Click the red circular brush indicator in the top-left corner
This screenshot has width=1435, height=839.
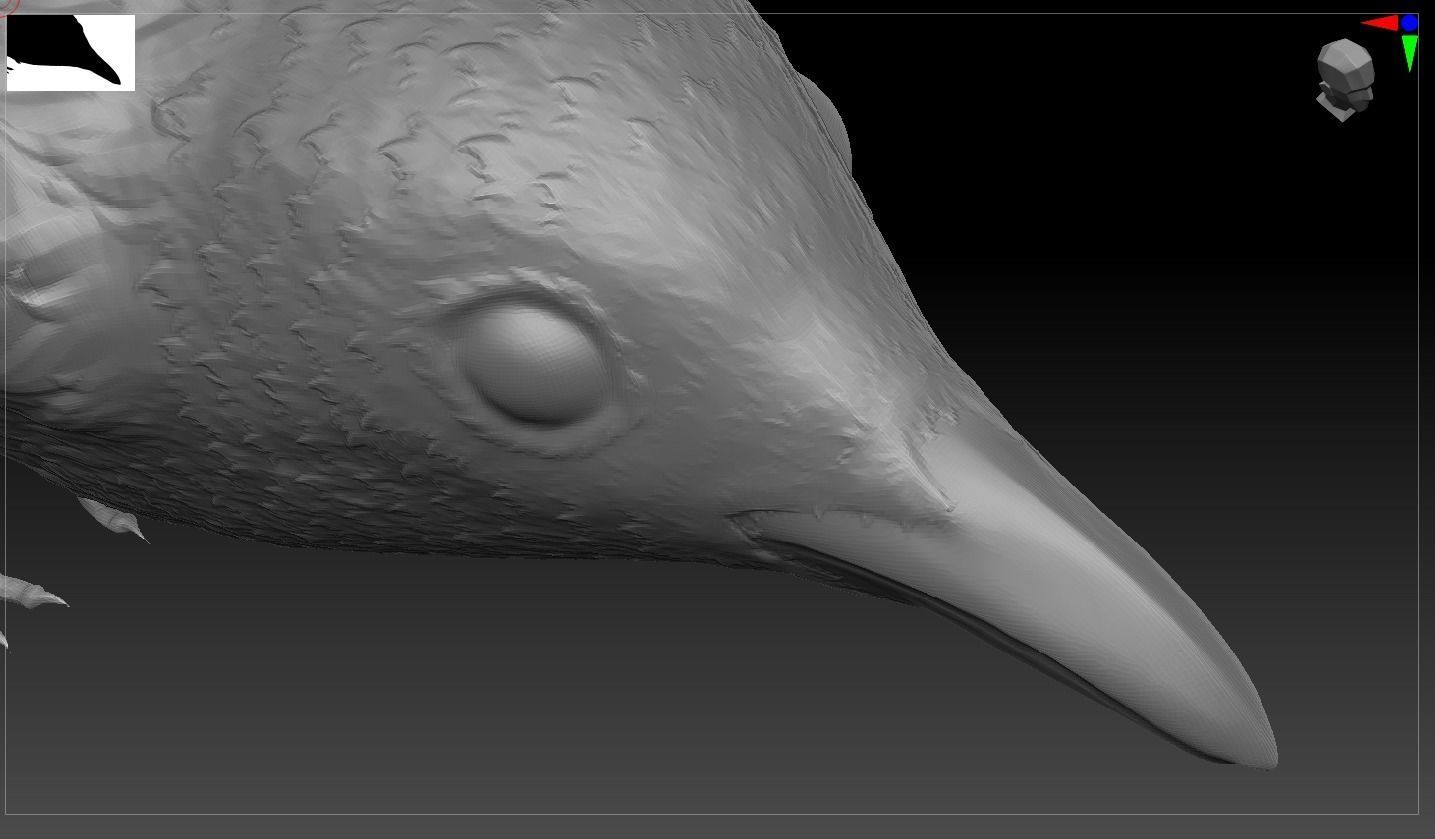pos(9,9)
